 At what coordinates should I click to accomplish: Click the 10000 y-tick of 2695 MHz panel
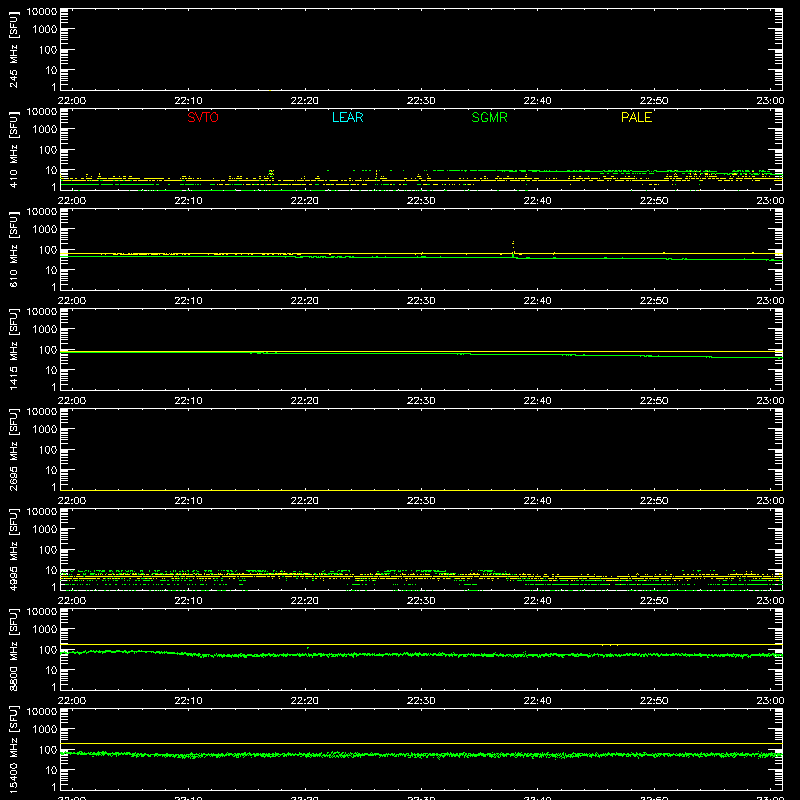coord(42,412)
